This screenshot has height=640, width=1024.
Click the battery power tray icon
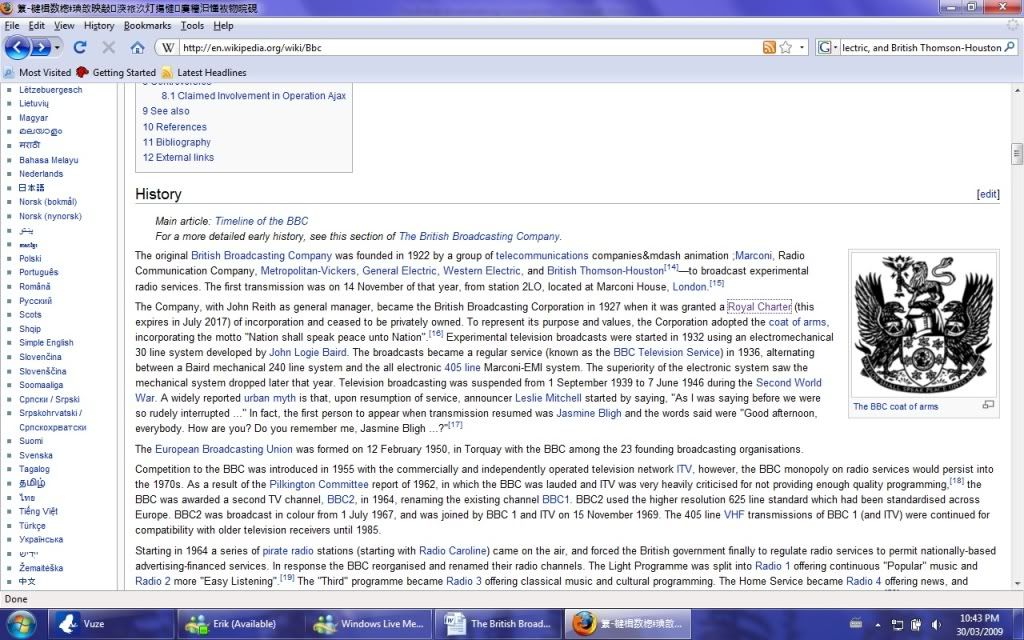[916, 625]
